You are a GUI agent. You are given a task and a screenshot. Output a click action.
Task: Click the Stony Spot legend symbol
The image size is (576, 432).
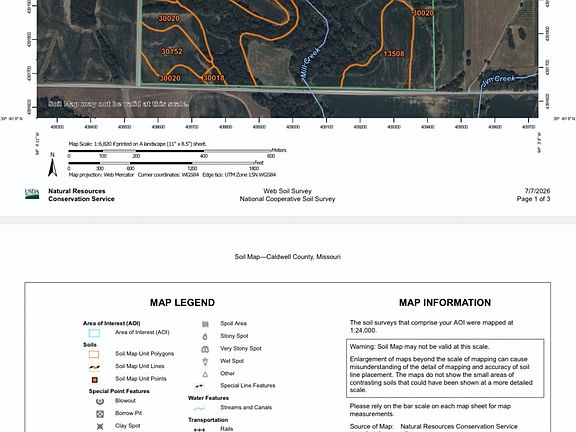coord(205,336)
